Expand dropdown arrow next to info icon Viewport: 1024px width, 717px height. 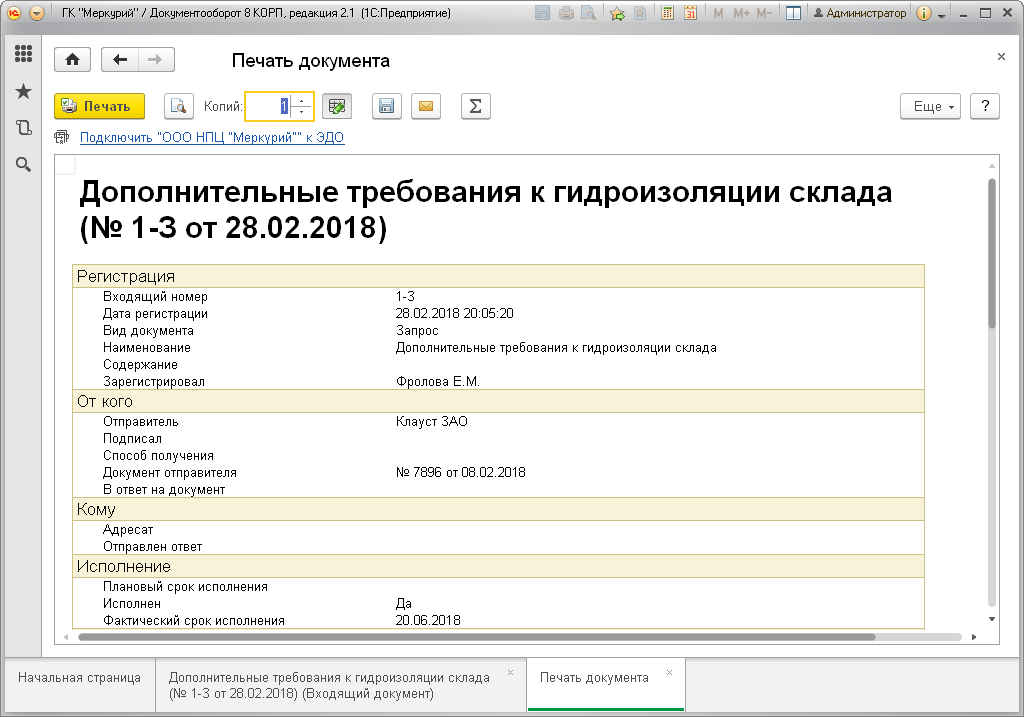(941, 14)
